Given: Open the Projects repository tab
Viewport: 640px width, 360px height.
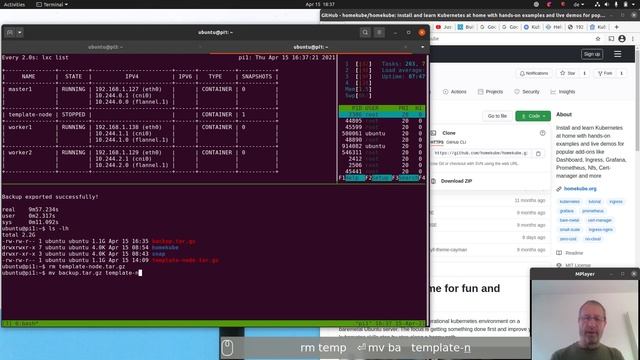Looking at the screenshot, I should (490, 92).
